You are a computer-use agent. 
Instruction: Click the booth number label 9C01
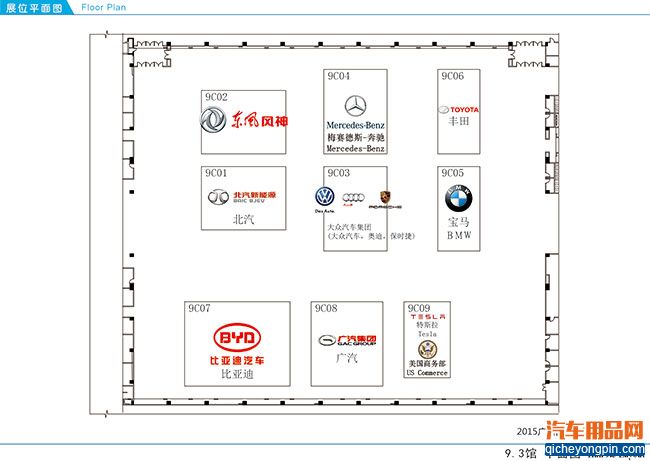[216, 173]
